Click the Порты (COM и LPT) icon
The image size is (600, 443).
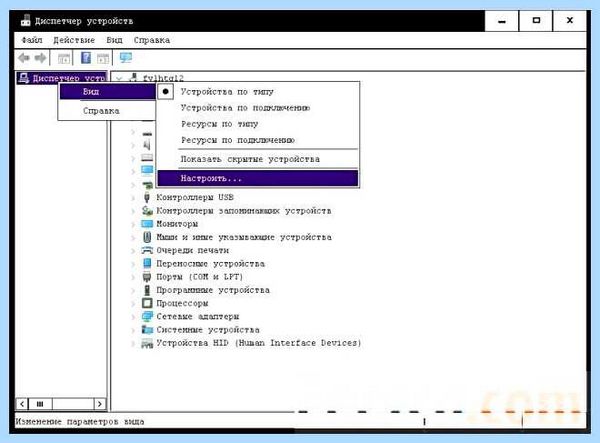click(147, 277)
